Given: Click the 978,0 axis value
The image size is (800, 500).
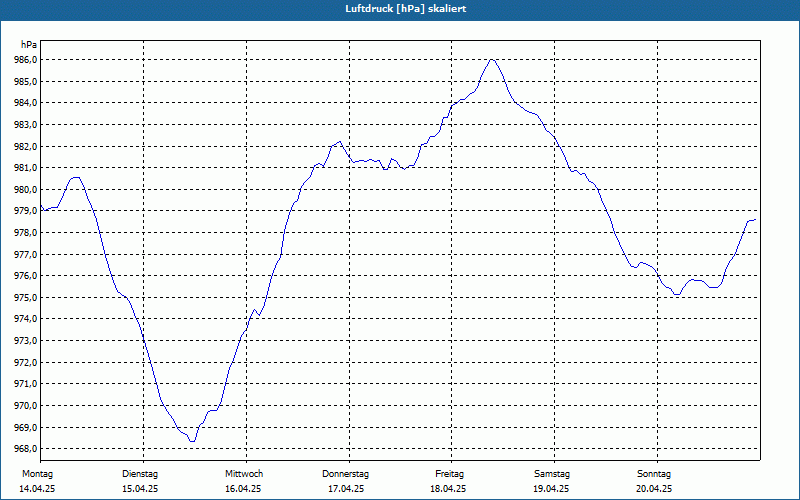Looking at the screenshot, I should (25, 233).
